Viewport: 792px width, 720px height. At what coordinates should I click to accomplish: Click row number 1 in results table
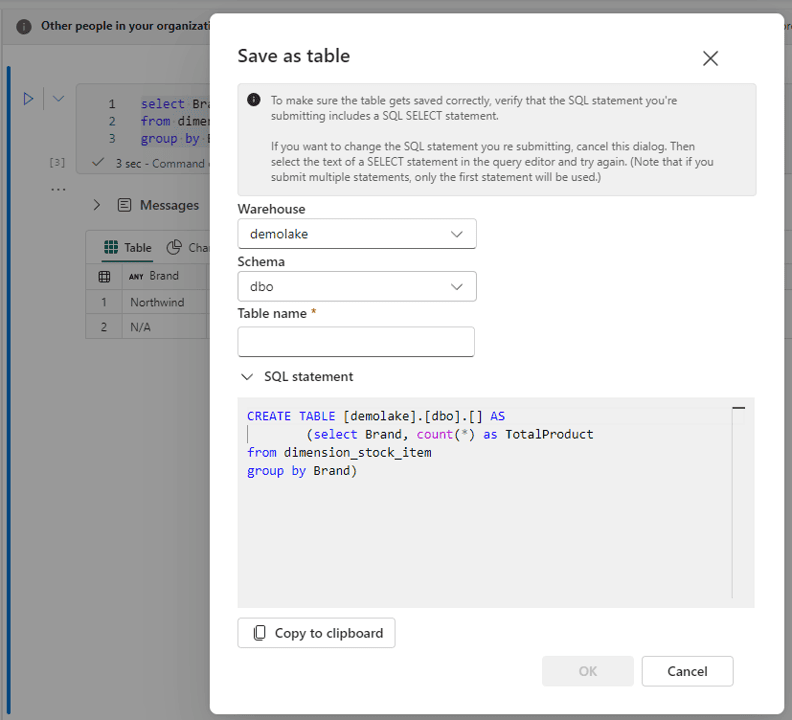pyautogui.click(x=104, y=302)
